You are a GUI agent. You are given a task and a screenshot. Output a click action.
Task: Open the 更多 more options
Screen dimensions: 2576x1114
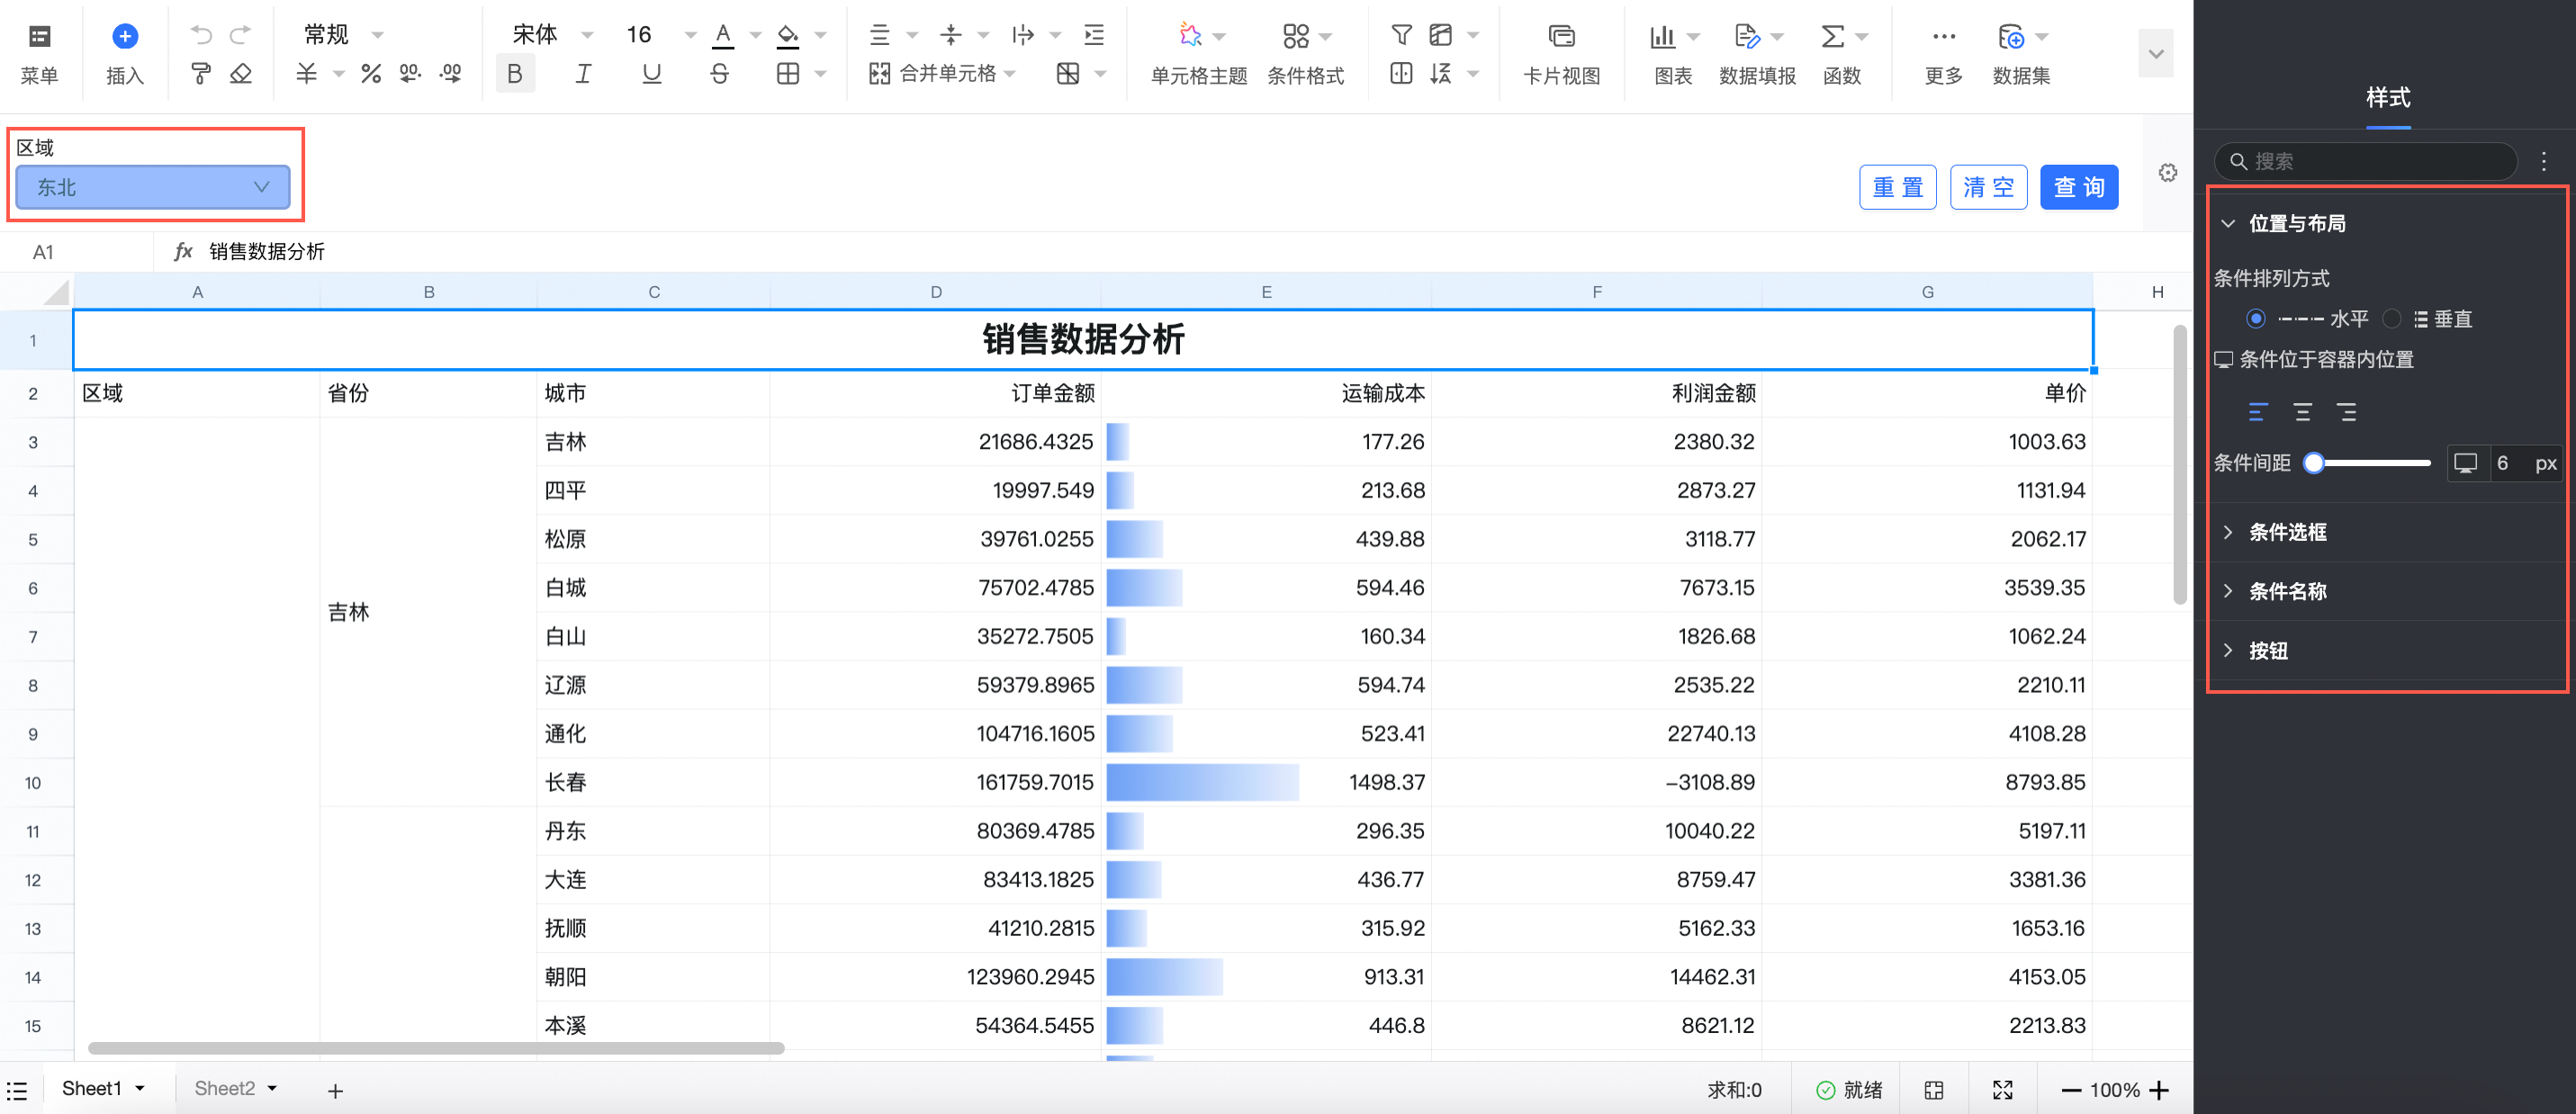(x=1943, y=55)
